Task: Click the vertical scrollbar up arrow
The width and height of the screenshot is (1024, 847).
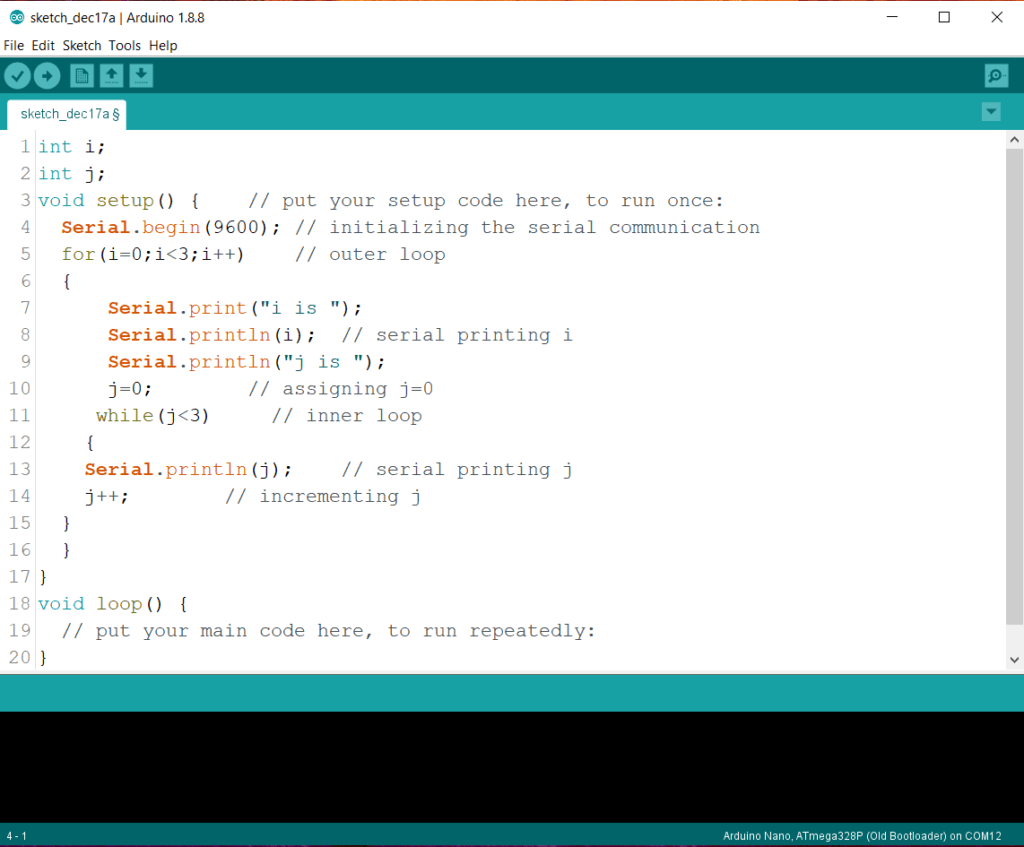Action: point(1015,140)
